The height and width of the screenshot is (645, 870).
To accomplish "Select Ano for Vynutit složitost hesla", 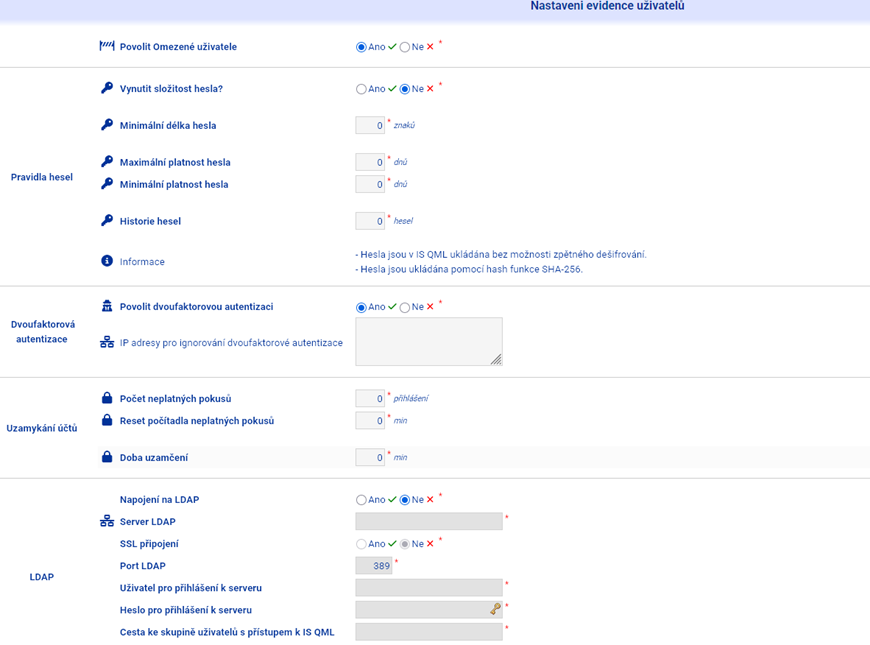I will [x=361, y=89].
